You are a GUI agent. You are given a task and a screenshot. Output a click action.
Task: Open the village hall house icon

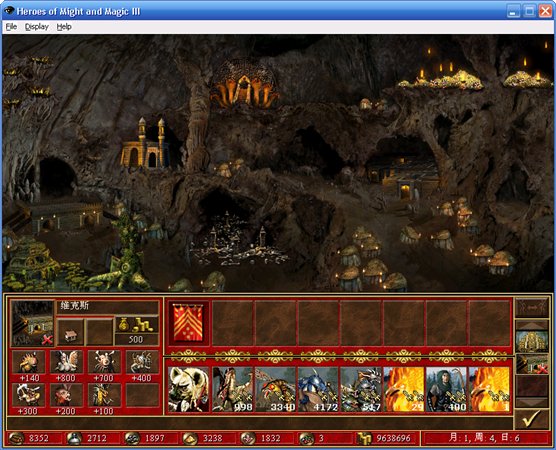tap(71, 332)
